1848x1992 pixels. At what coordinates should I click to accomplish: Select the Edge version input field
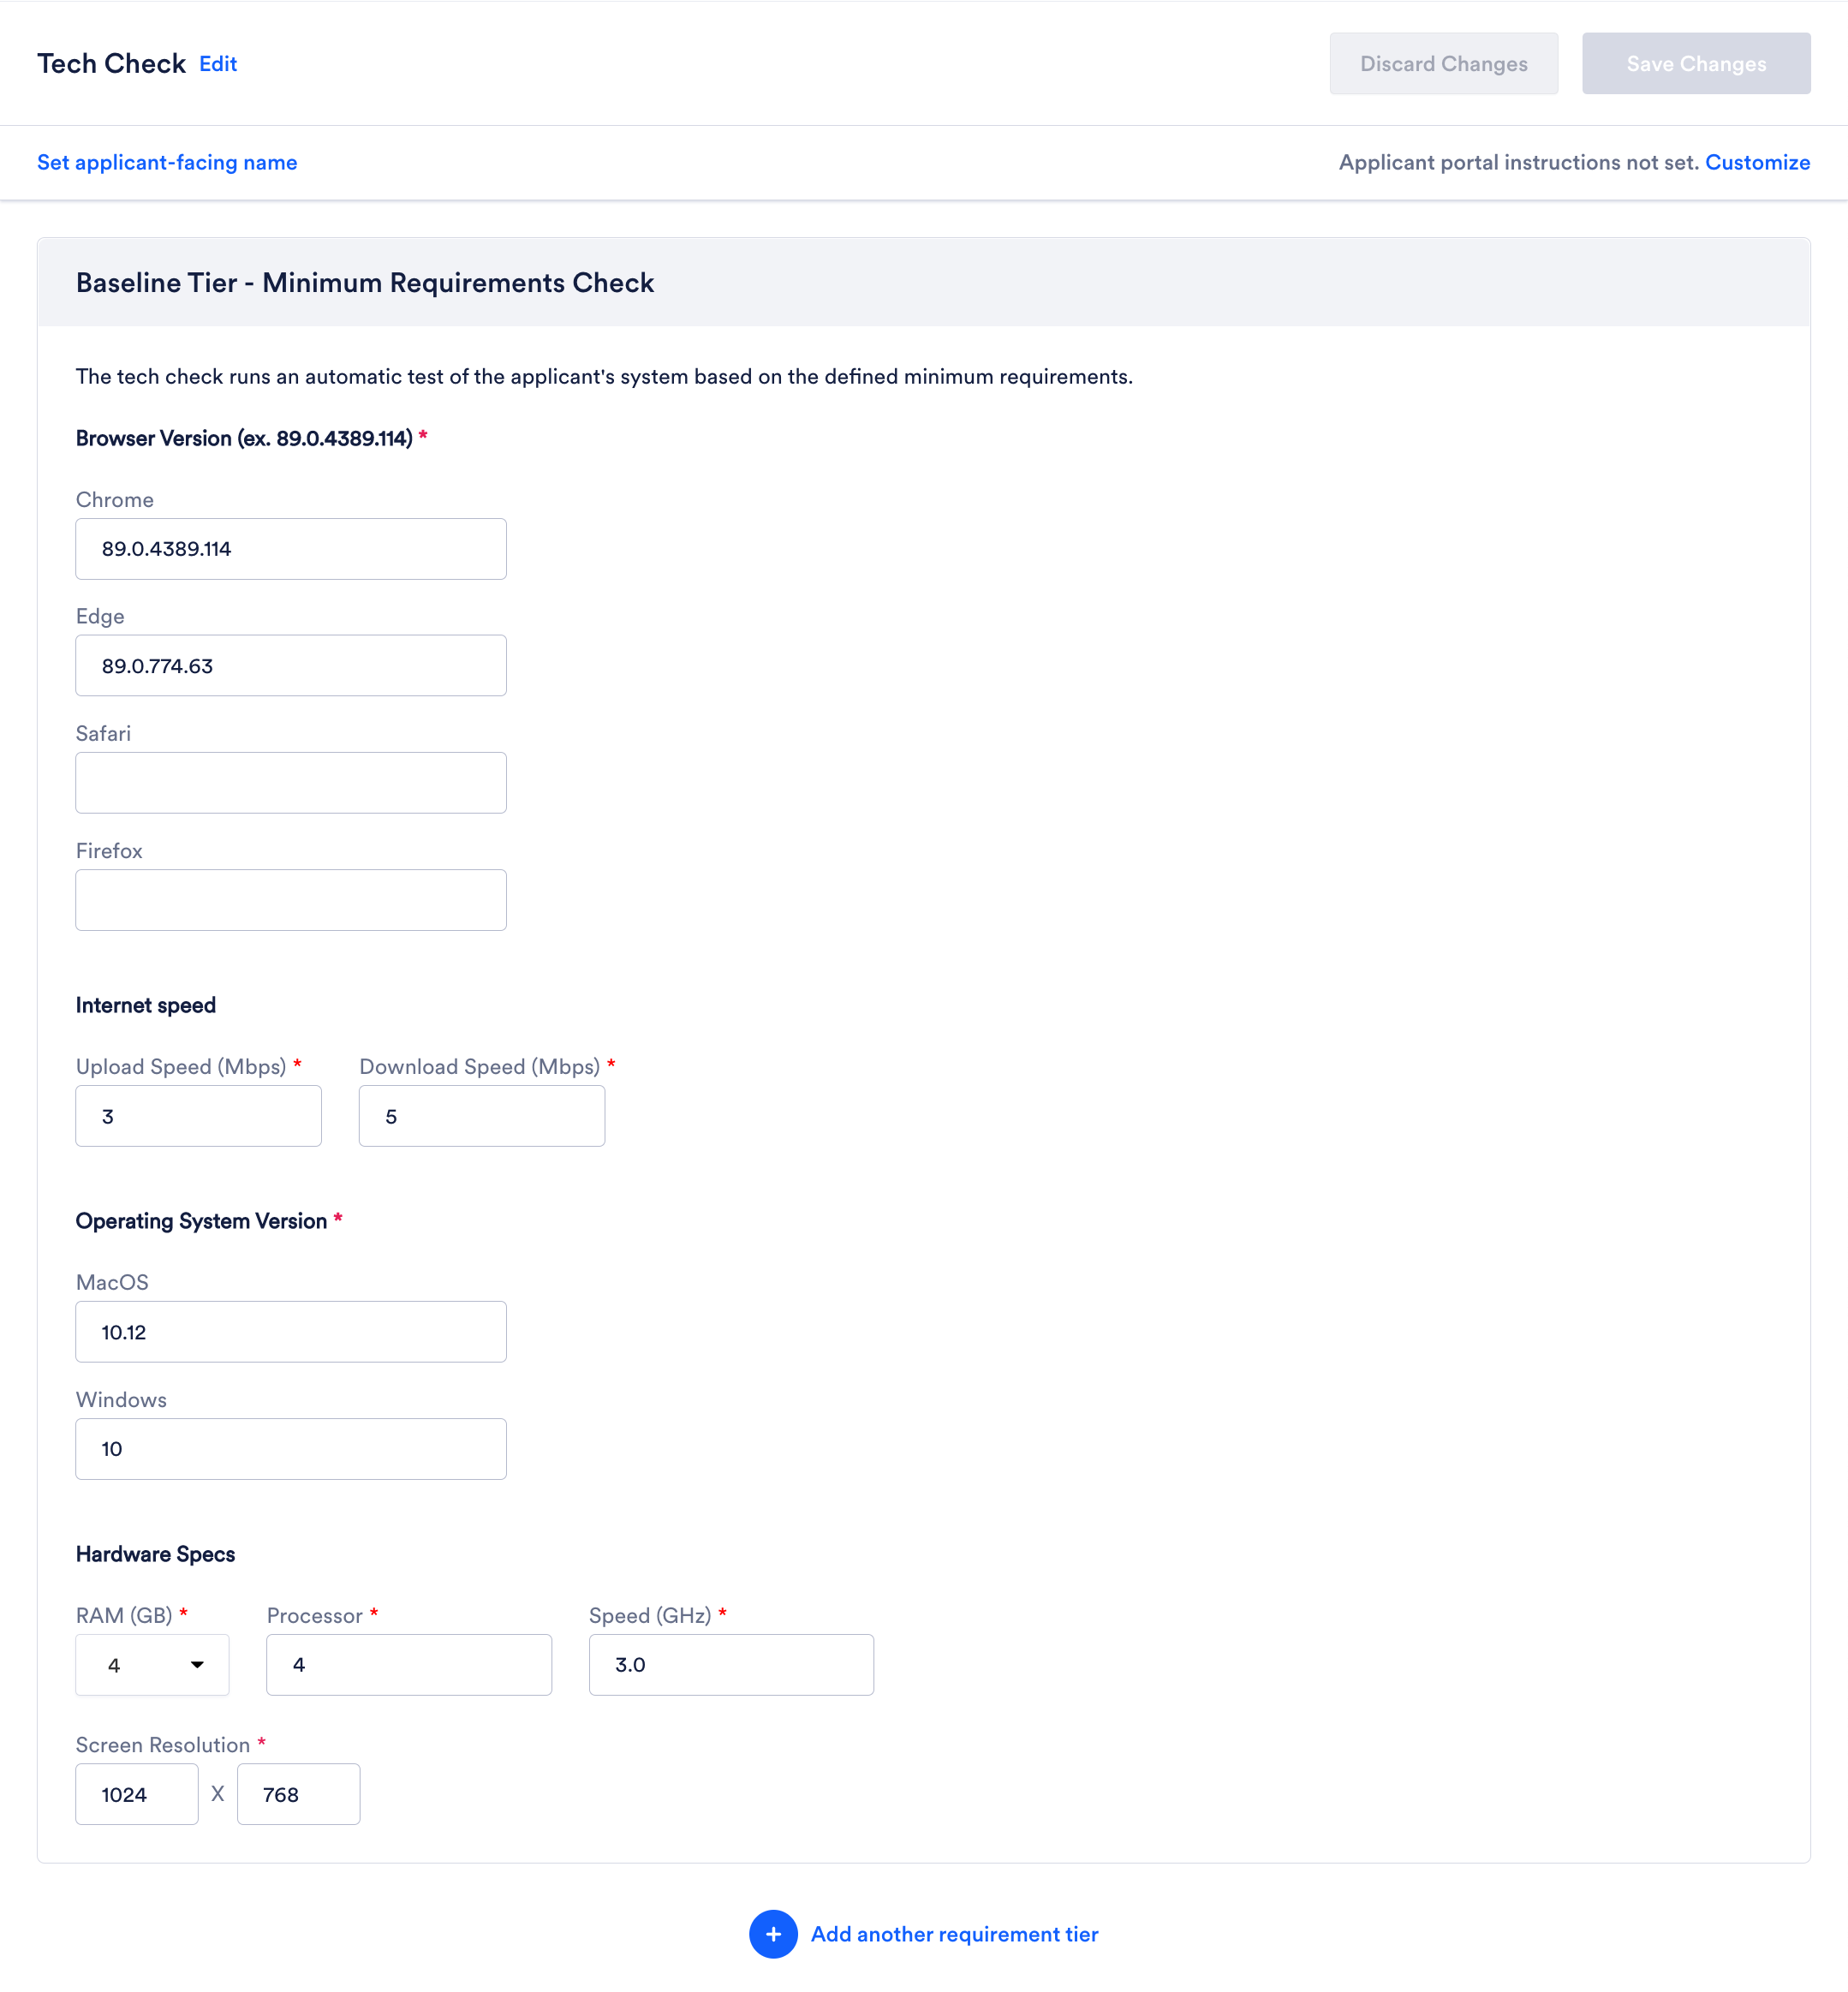click(x=291, y=666)
